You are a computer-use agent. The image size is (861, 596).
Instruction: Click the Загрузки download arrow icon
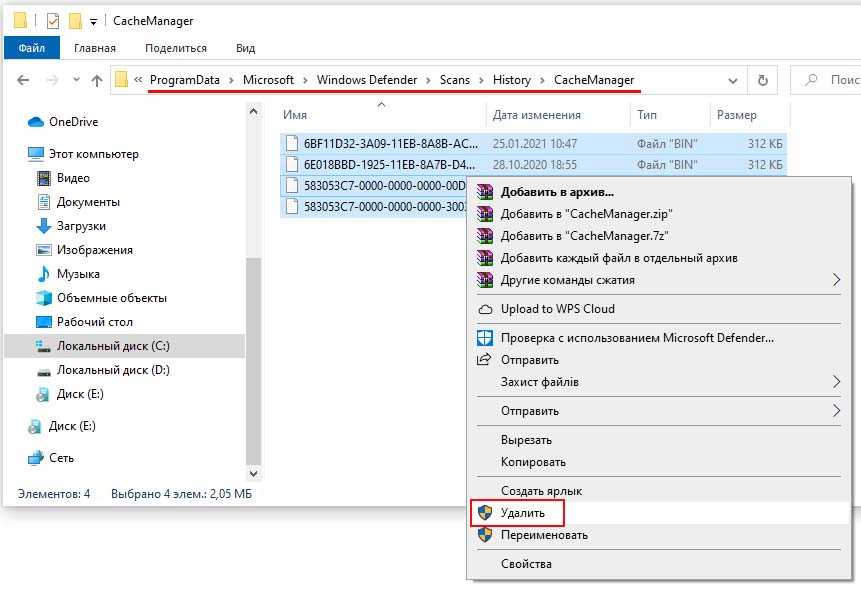tap(43, 226)
